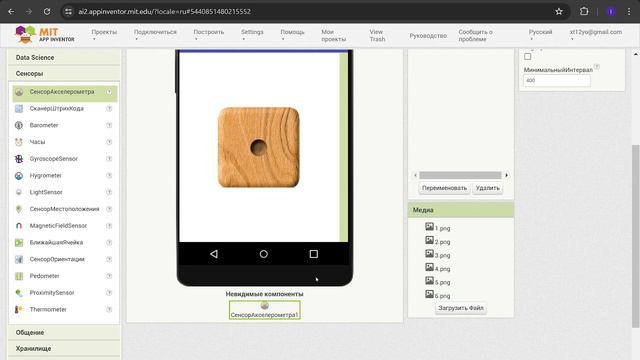Open help for Thermometer component
Viewport: 640px width, 360px height.
click(x=109, y=309)
